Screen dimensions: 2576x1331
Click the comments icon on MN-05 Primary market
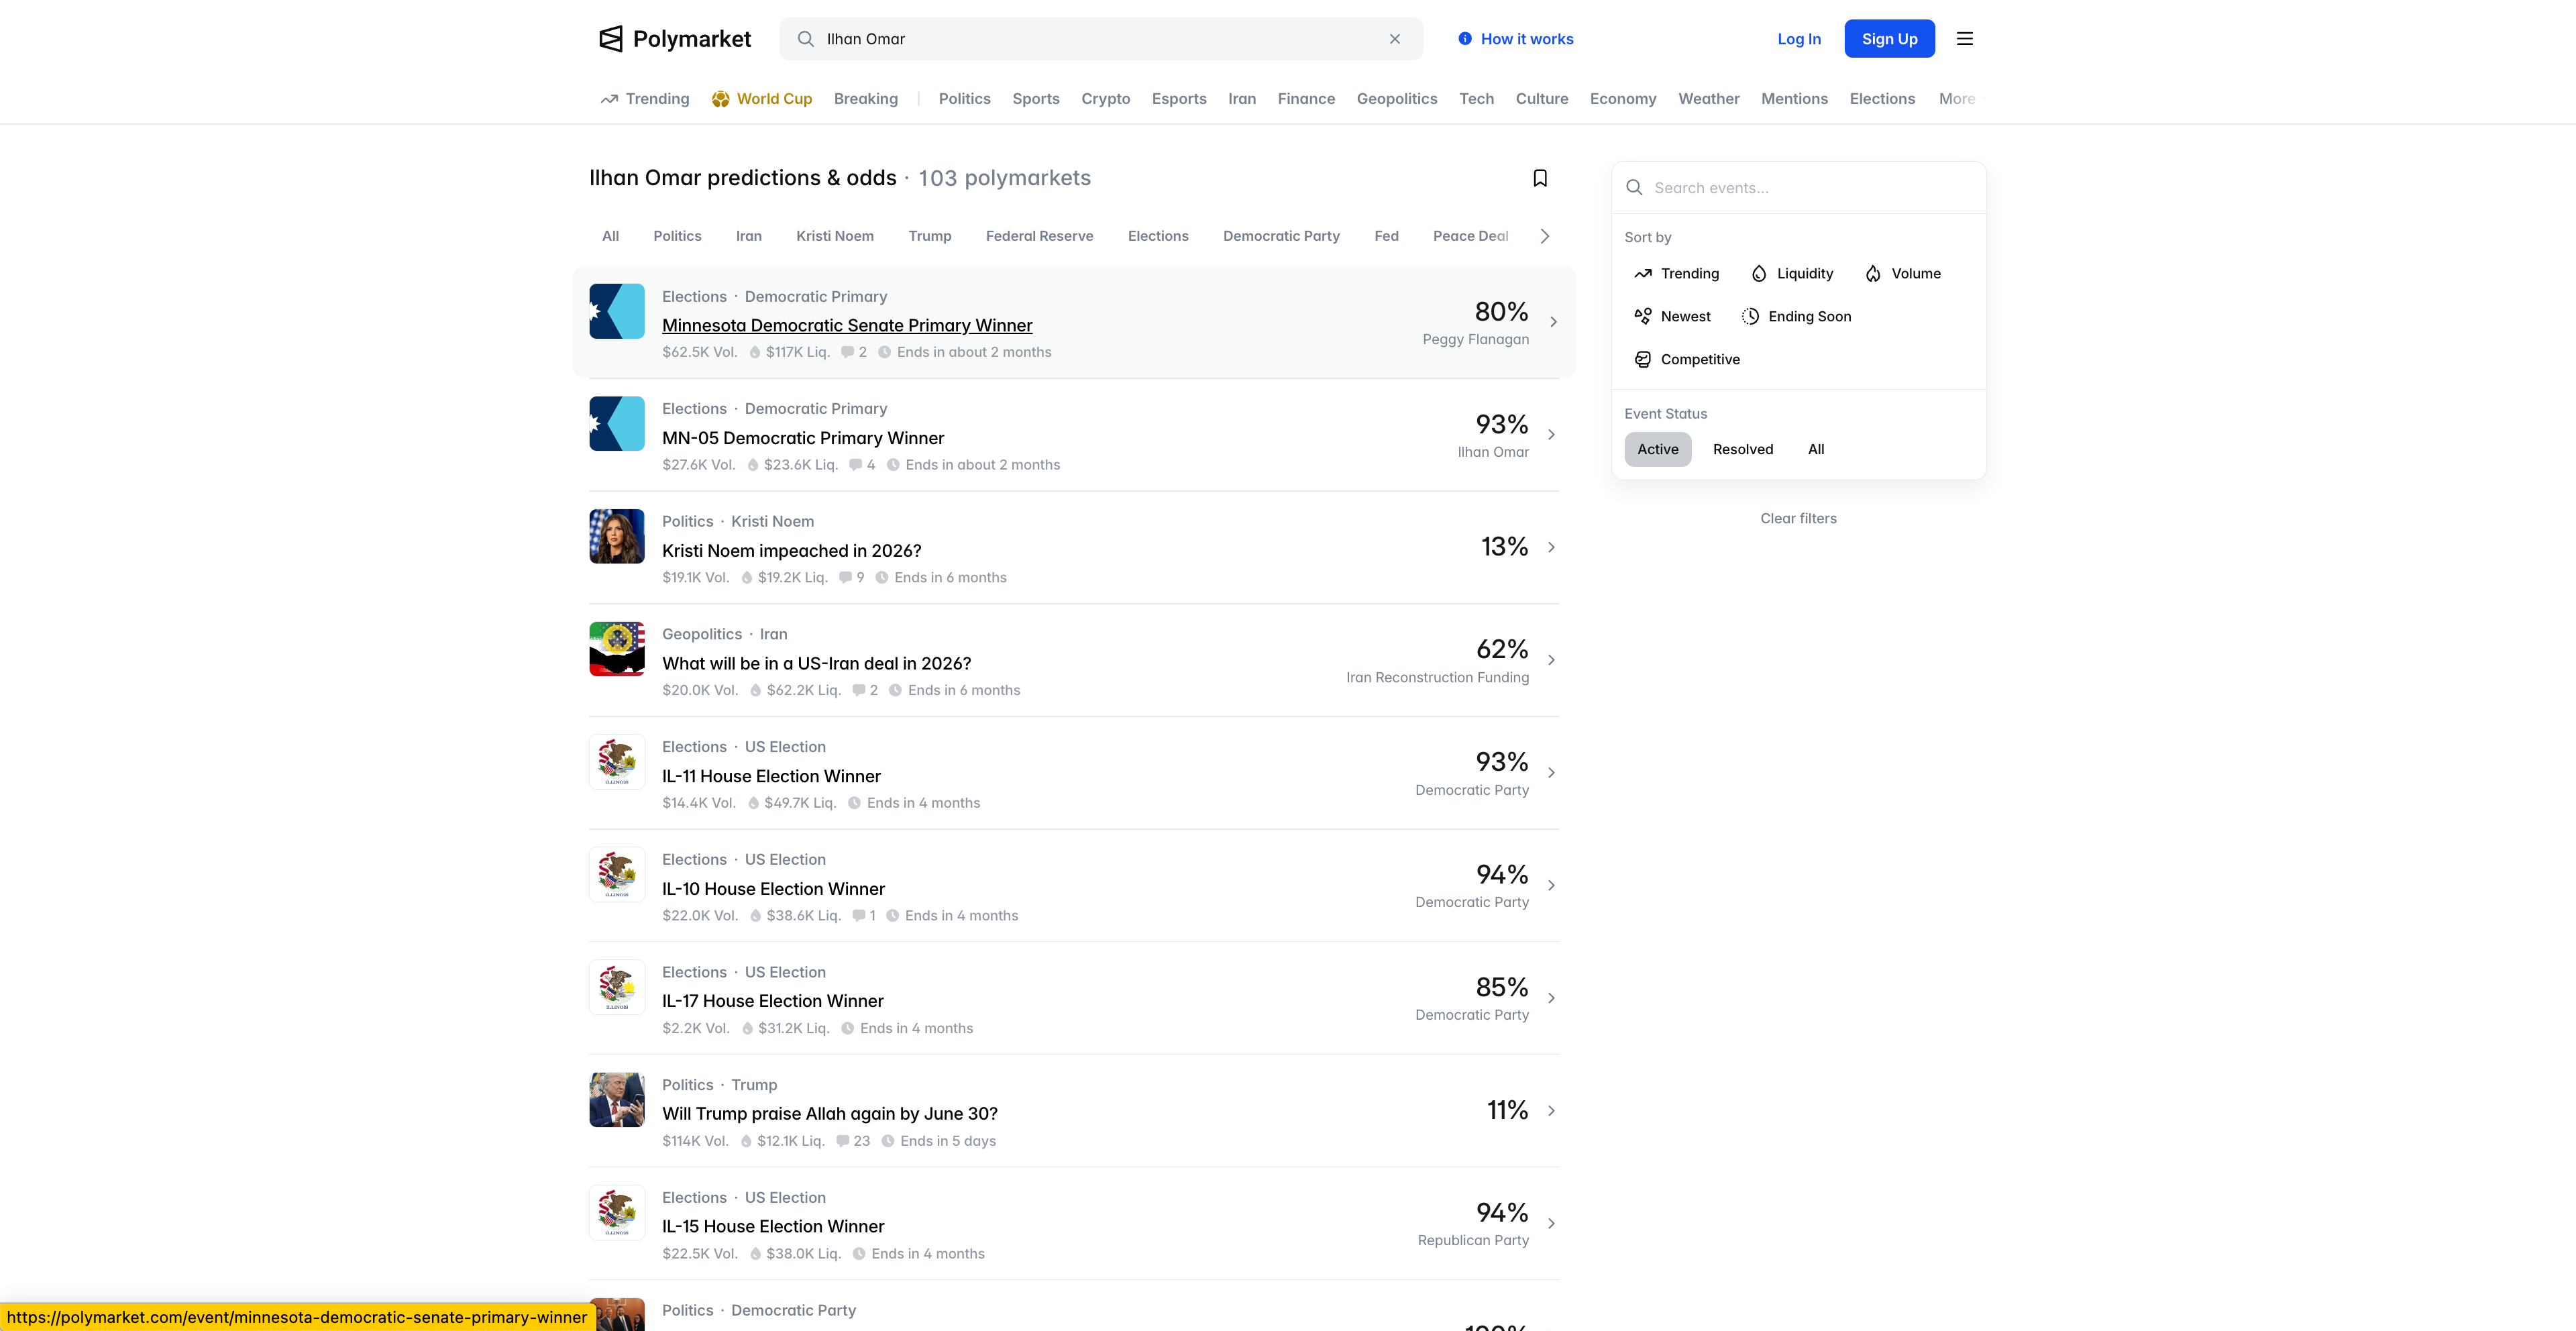click(855, 465)
